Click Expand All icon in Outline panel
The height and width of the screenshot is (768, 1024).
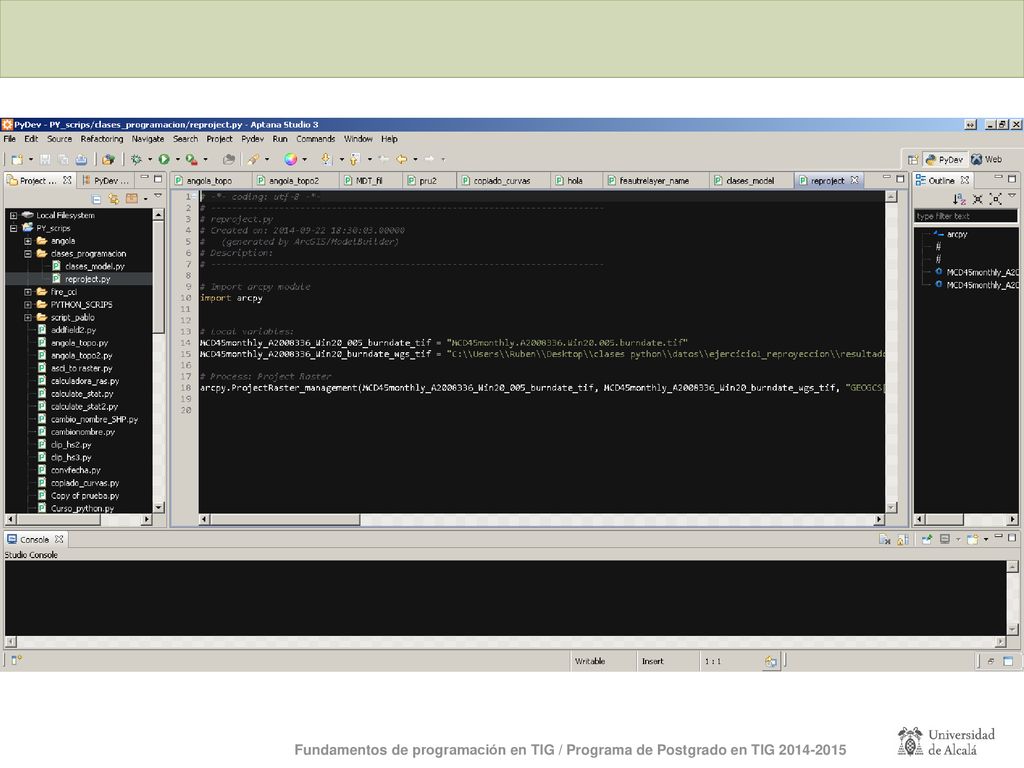coord(995,199)
